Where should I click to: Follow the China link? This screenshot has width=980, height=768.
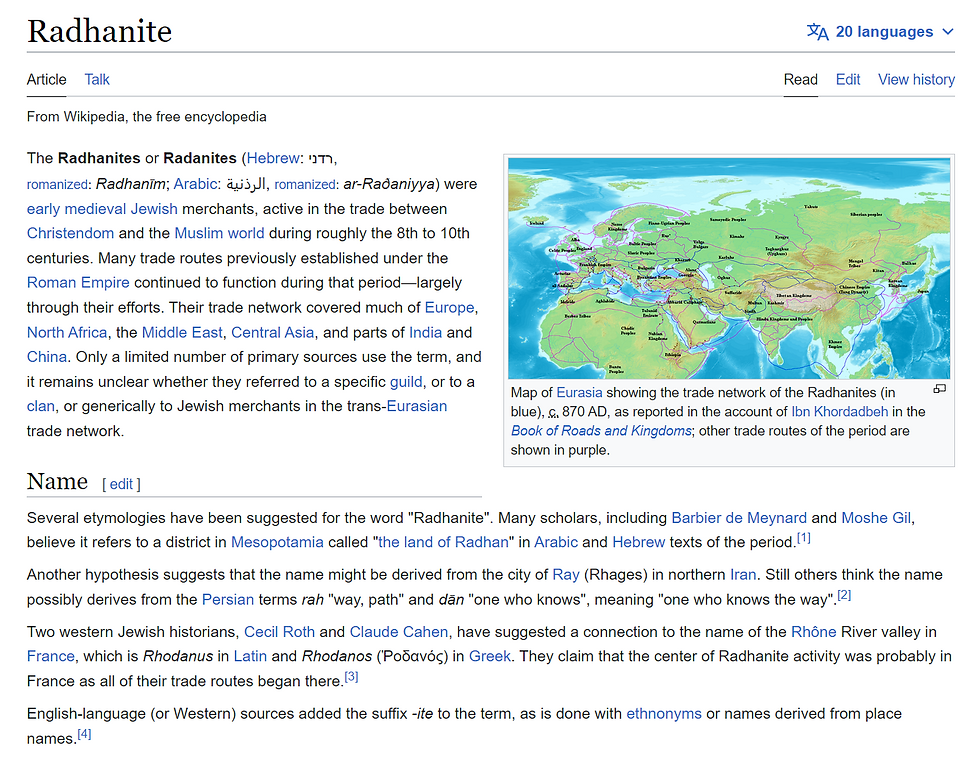(x=47, y=357)
